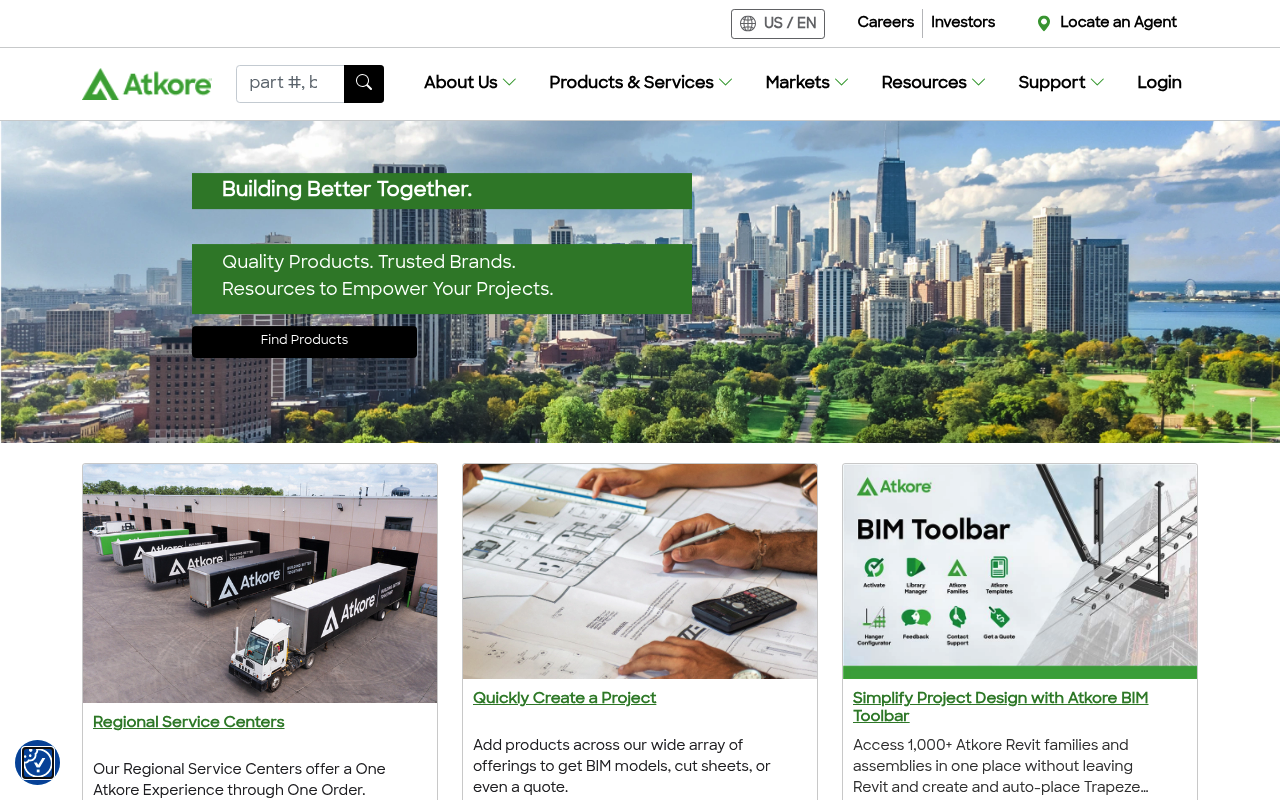This screenshot has width=1280, height=800.
Task: Go to Careers
Action: pyautogui.click(x=886, y=23)
